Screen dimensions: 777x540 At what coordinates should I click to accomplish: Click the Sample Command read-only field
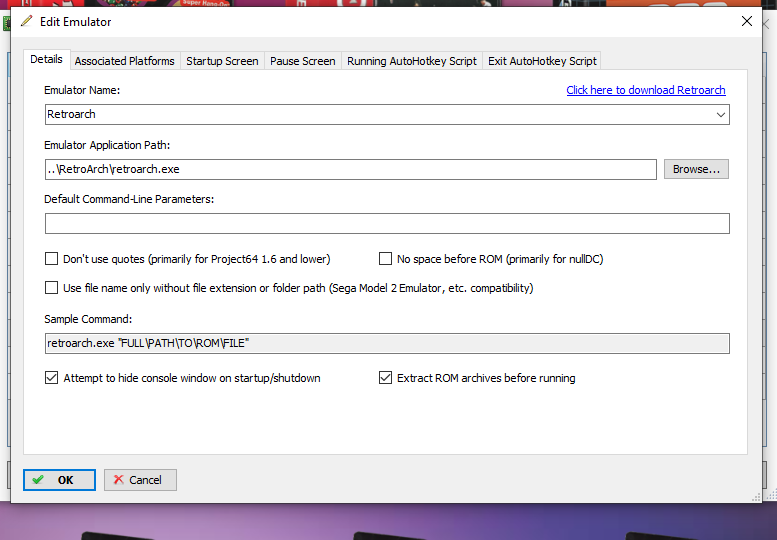[387, 343]
